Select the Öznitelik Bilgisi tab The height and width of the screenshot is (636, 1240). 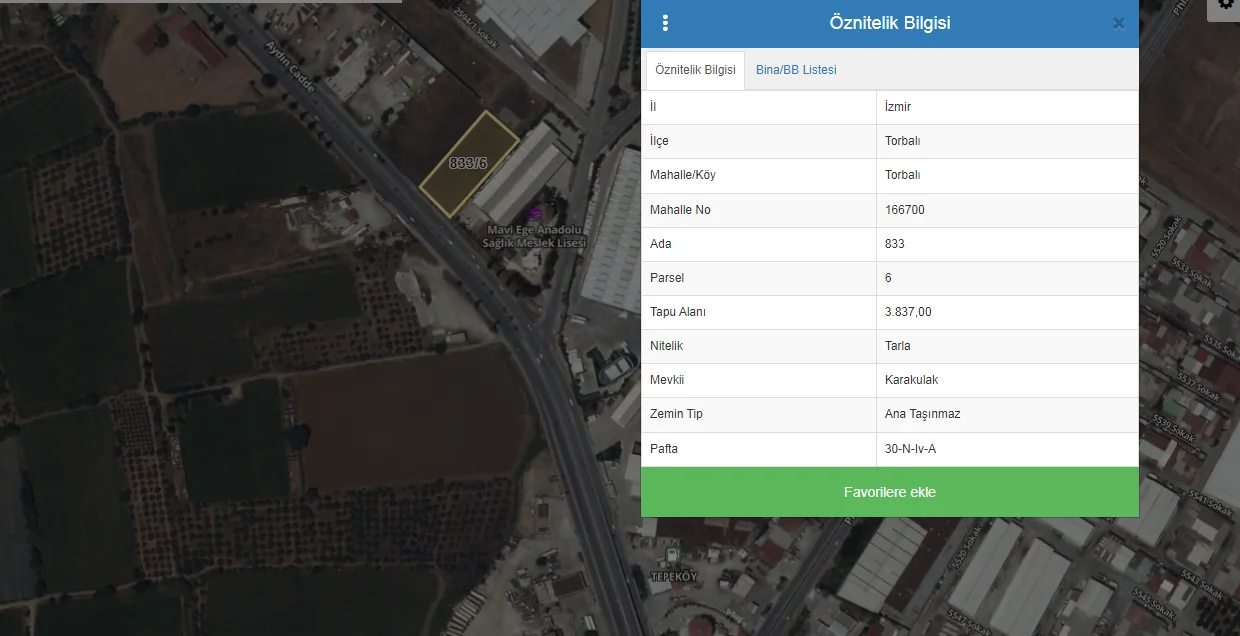click(x=695, y=70)
